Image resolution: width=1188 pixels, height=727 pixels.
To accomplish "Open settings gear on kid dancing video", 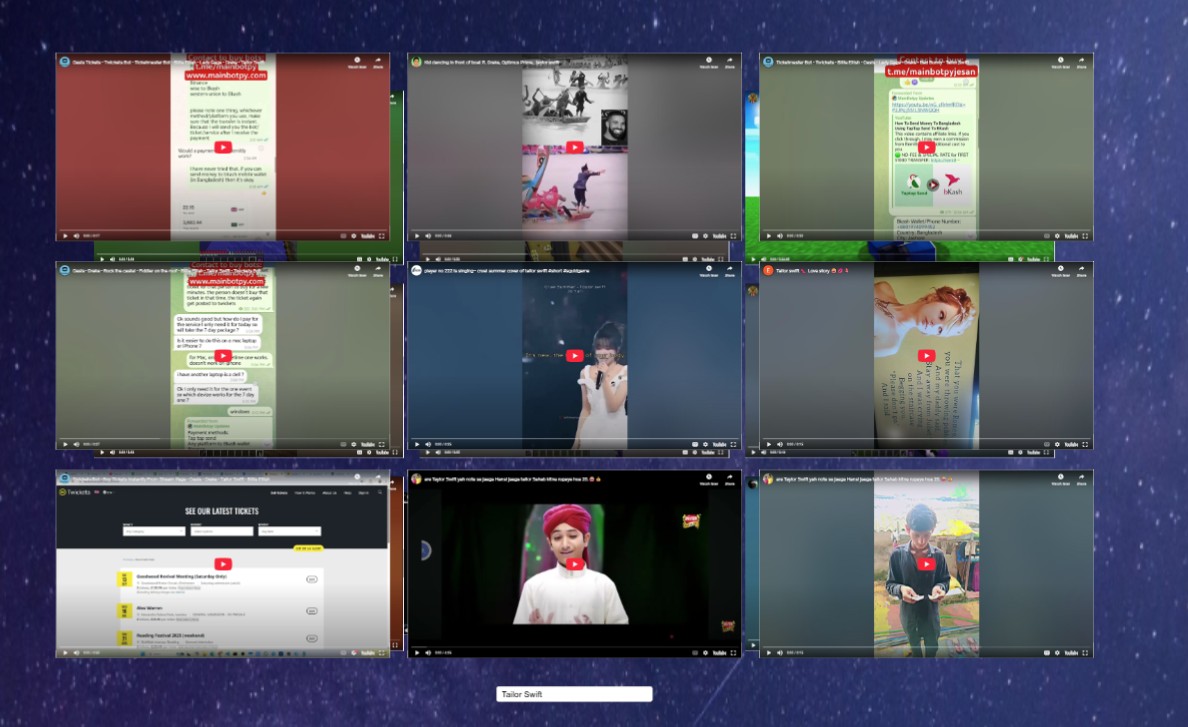I will click(x=705, y=236).
